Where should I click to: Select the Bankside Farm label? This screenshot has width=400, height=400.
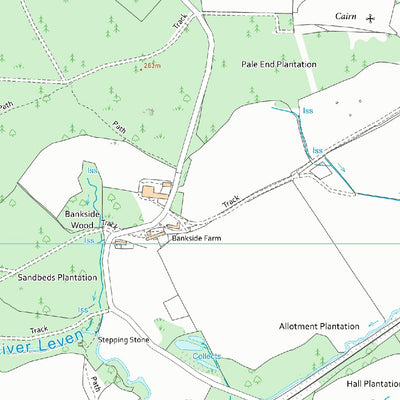[x=196, y=238]
